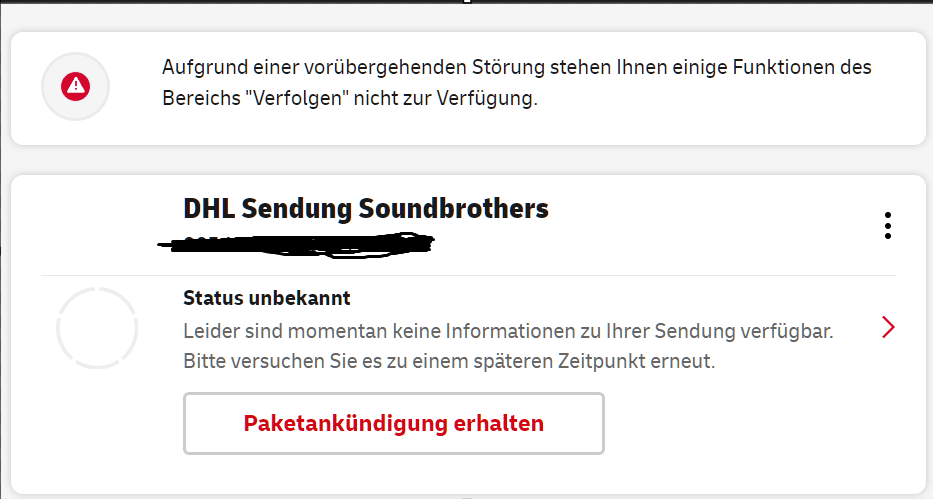
Task: Click the Paketankündigung erhalten button
Action: point(393,423)
